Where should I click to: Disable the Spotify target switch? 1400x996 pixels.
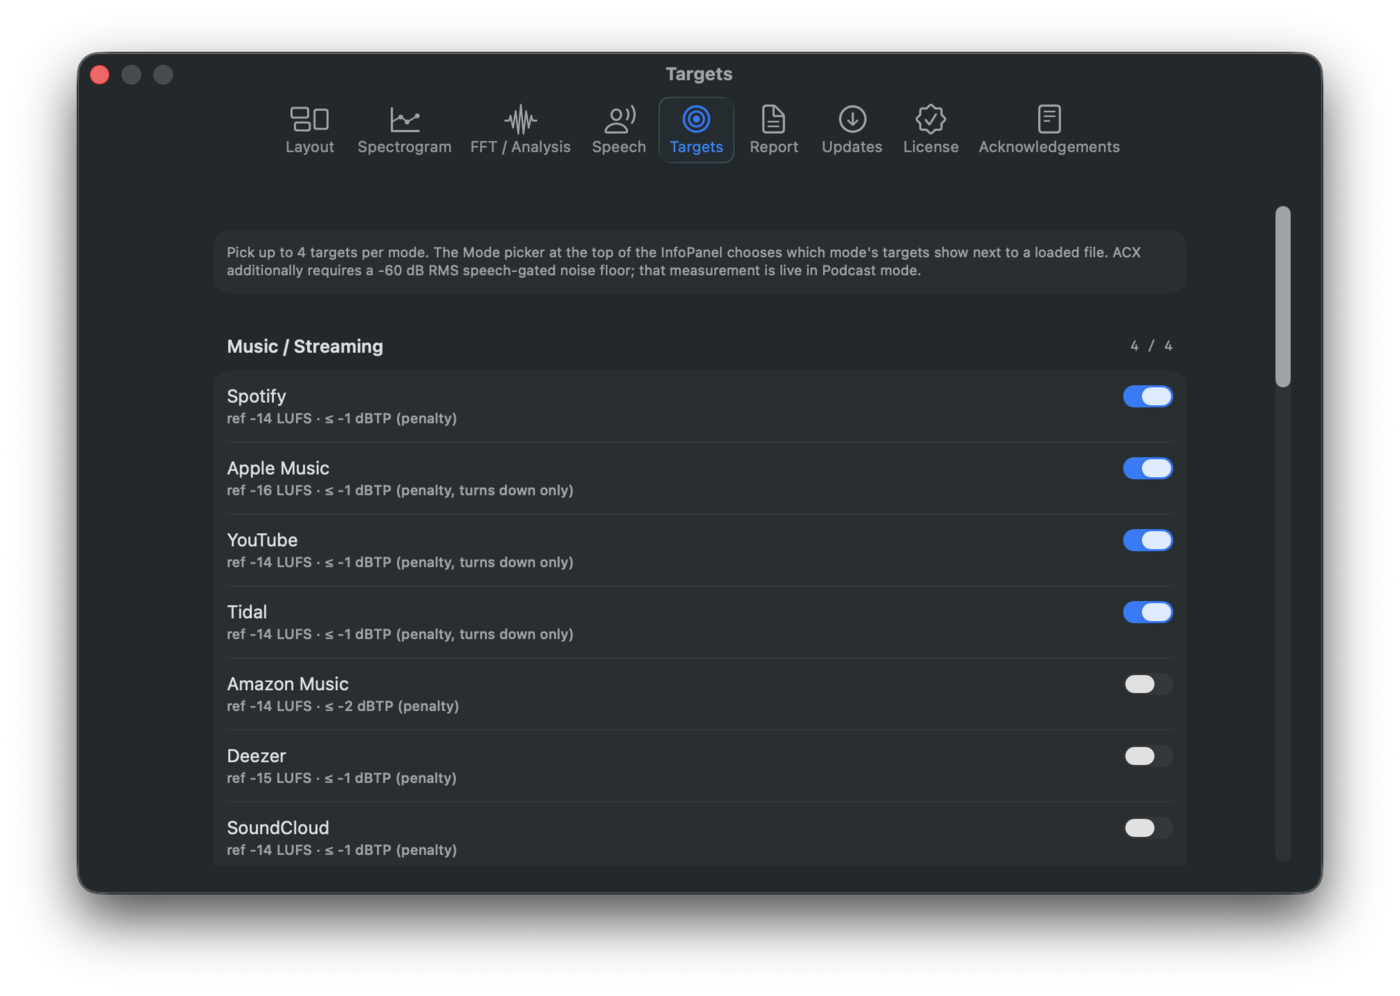[x=1147, y=396]
